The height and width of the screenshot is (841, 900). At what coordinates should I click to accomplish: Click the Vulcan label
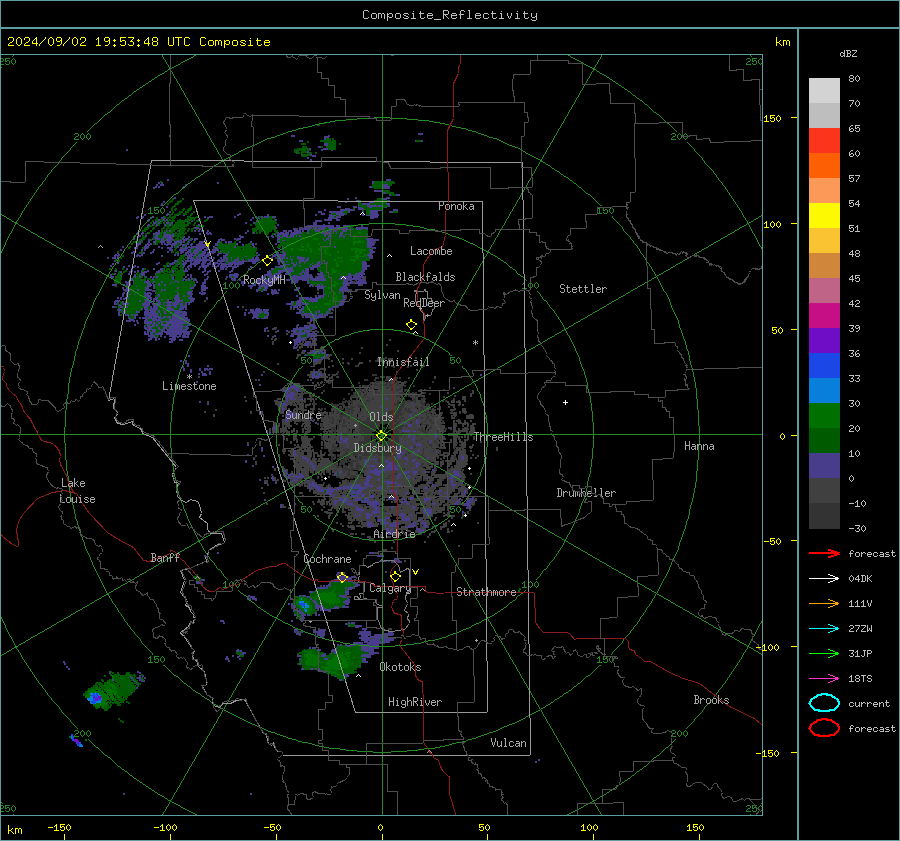(x=508, y=743)
